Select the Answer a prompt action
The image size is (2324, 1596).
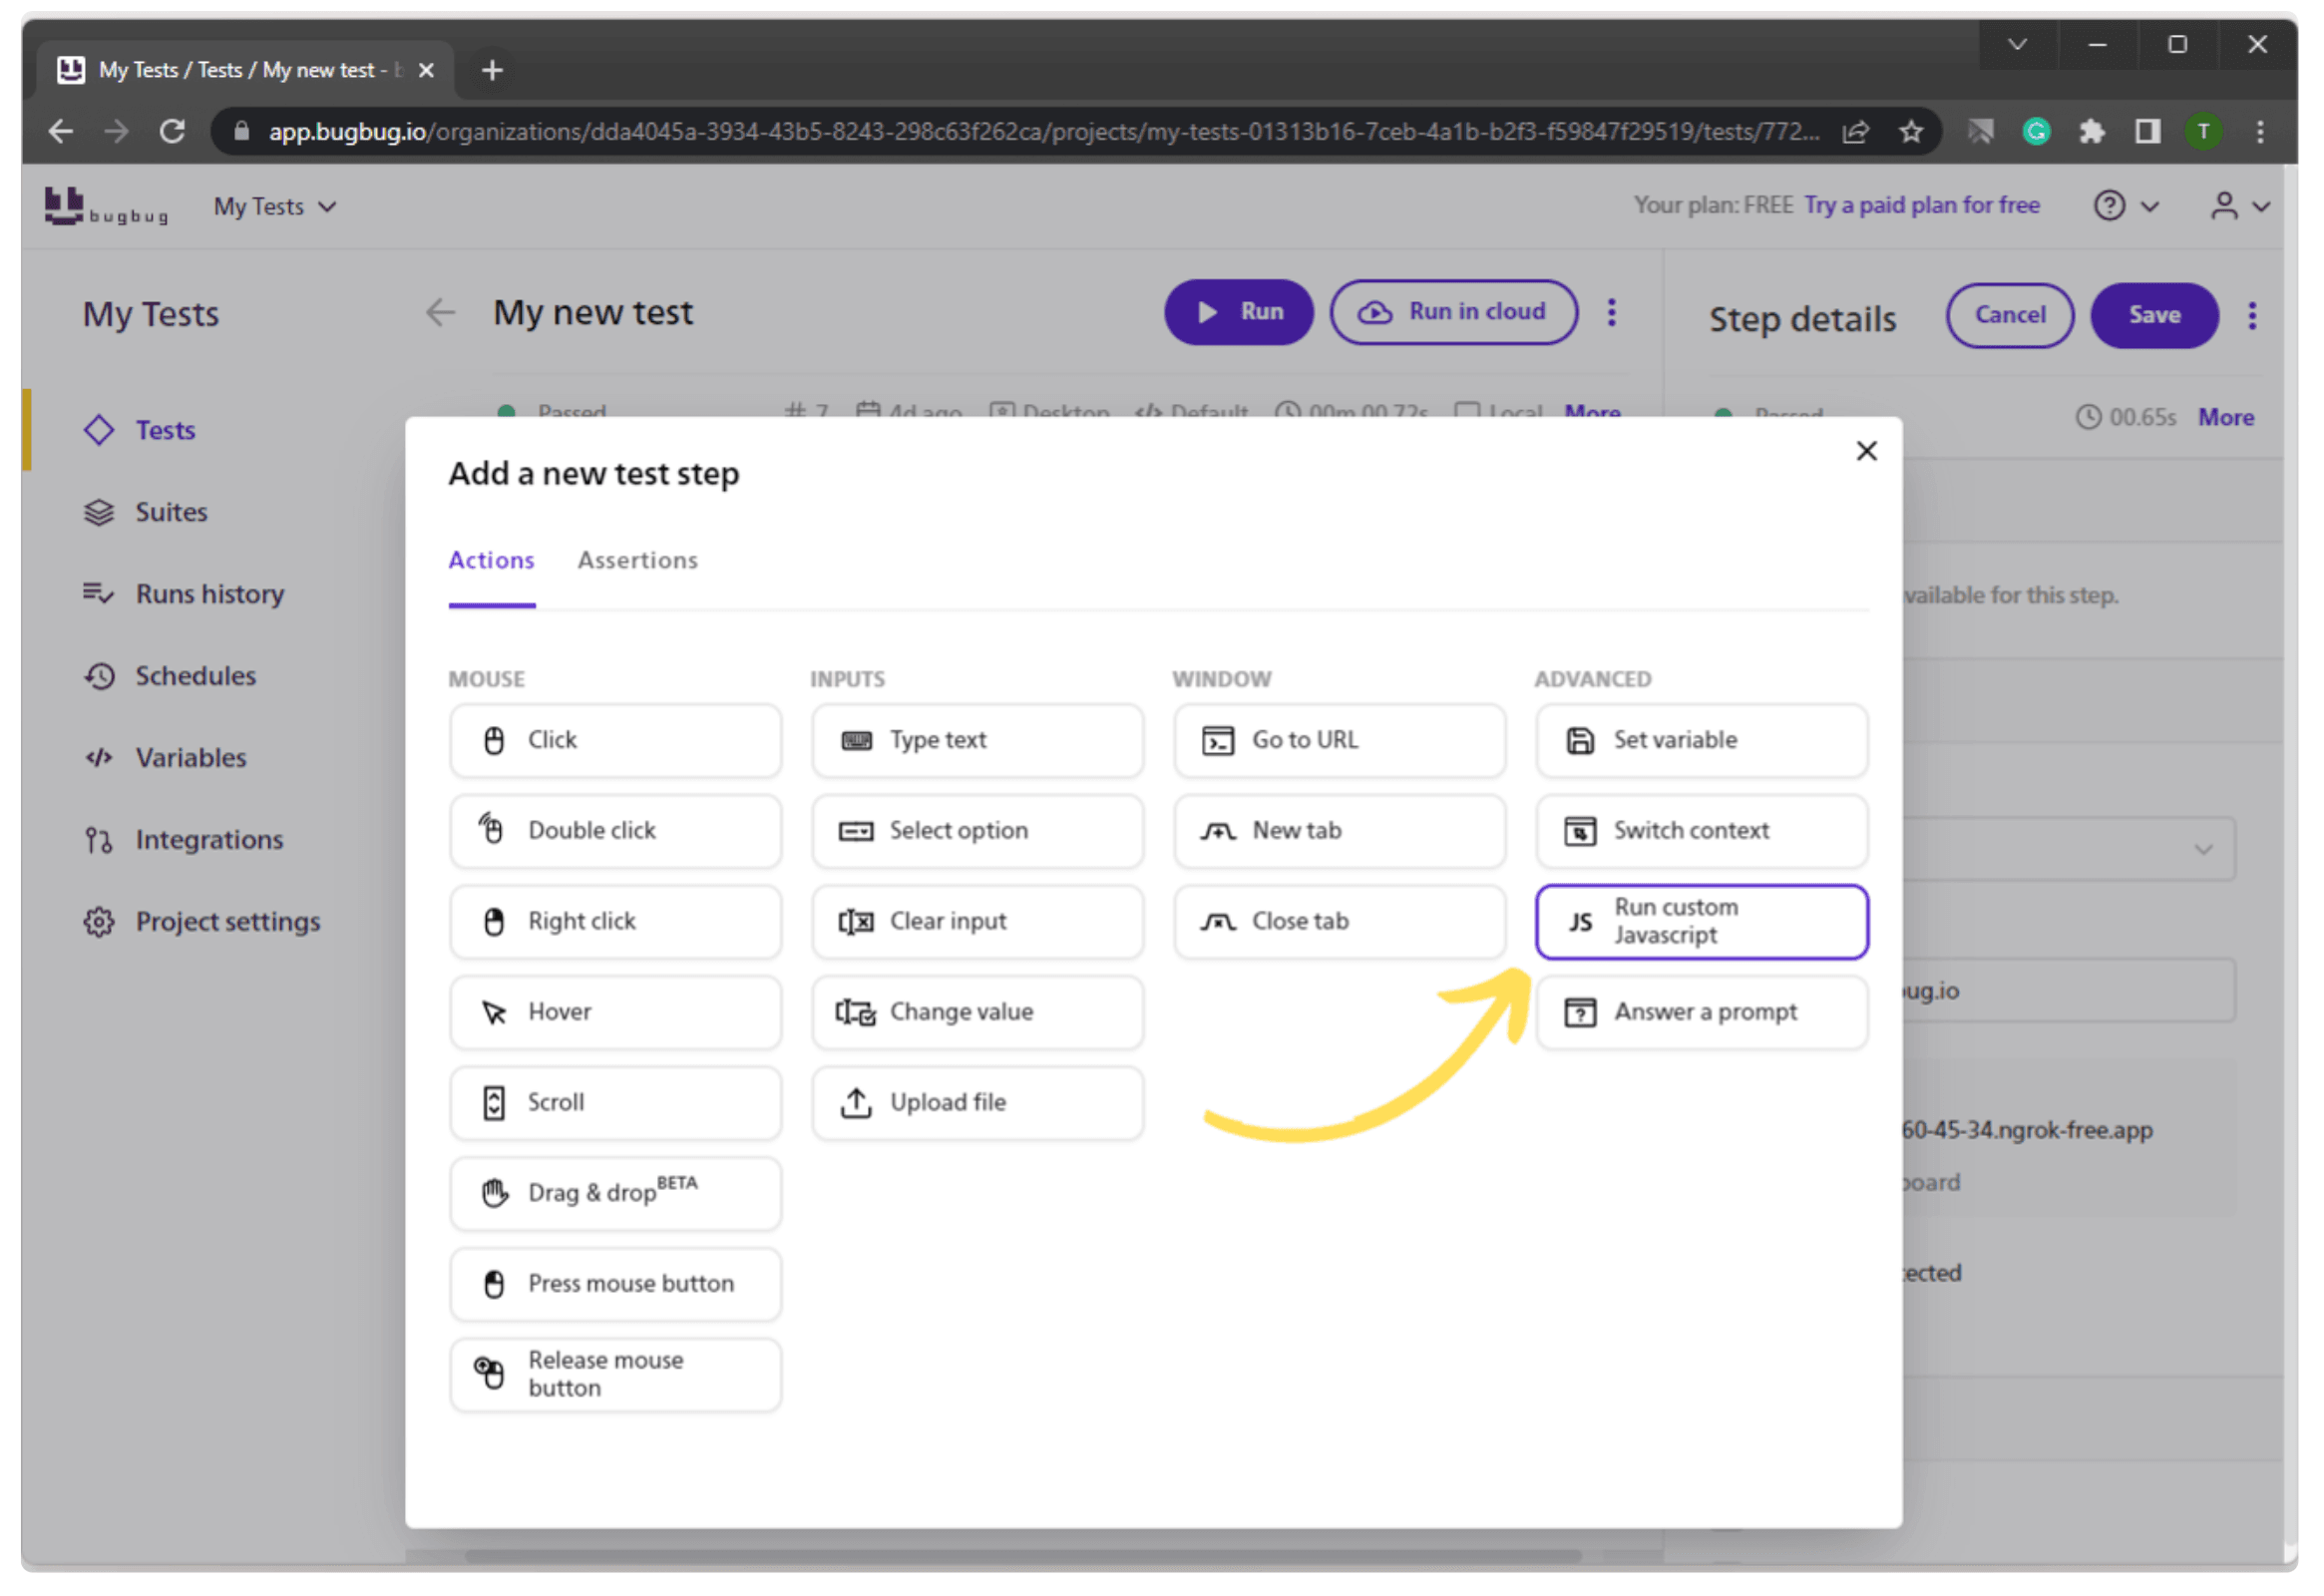pyautogui.click(x=1702, y=1013)
